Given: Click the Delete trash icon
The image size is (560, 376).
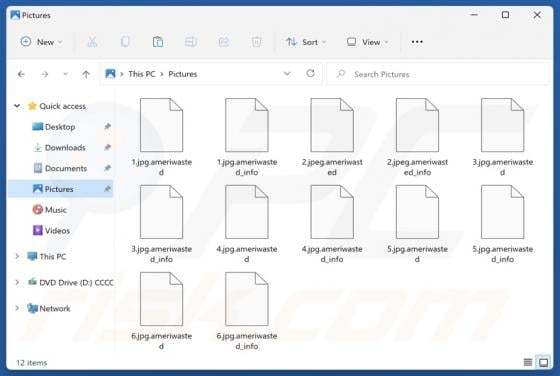Looking at the screenshot, I should [x=256, y=42].
